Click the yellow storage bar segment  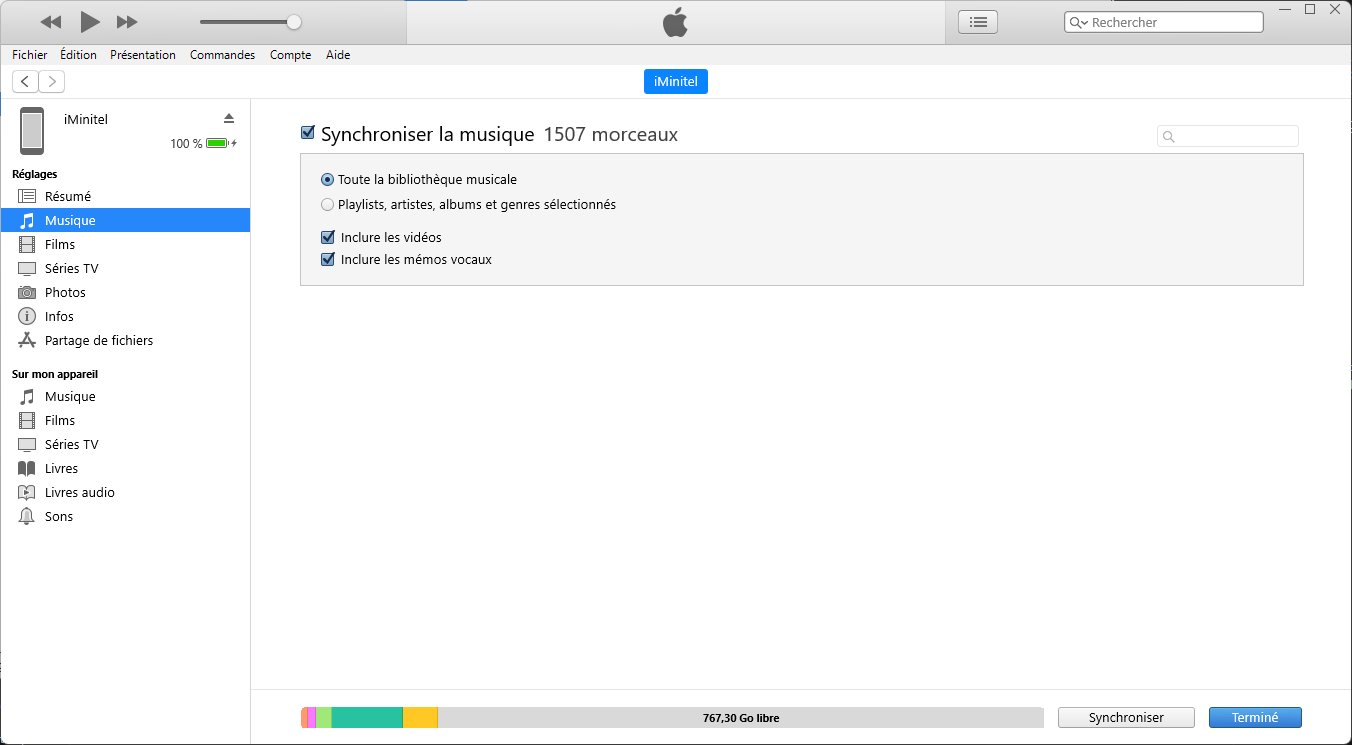pos(420,718)
